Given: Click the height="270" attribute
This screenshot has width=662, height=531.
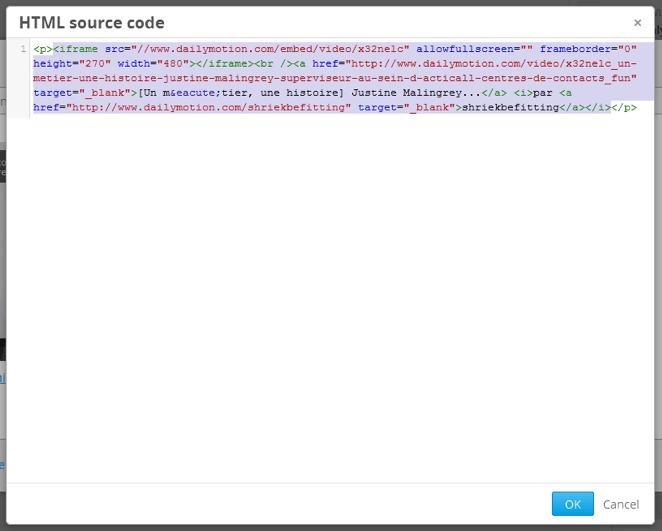Looking at the screenshot, I should (x=72, y=64).
